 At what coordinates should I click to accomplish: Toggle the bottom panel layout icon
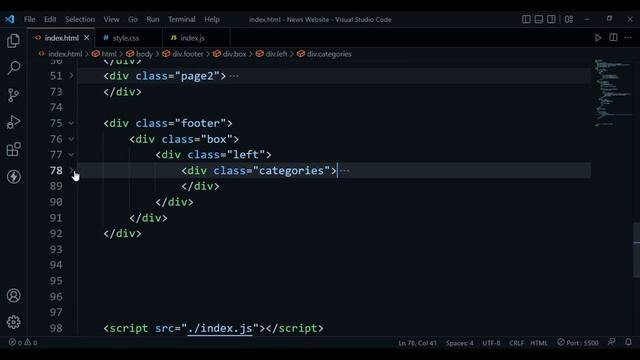pyautogui.click(x=539, y=19)
